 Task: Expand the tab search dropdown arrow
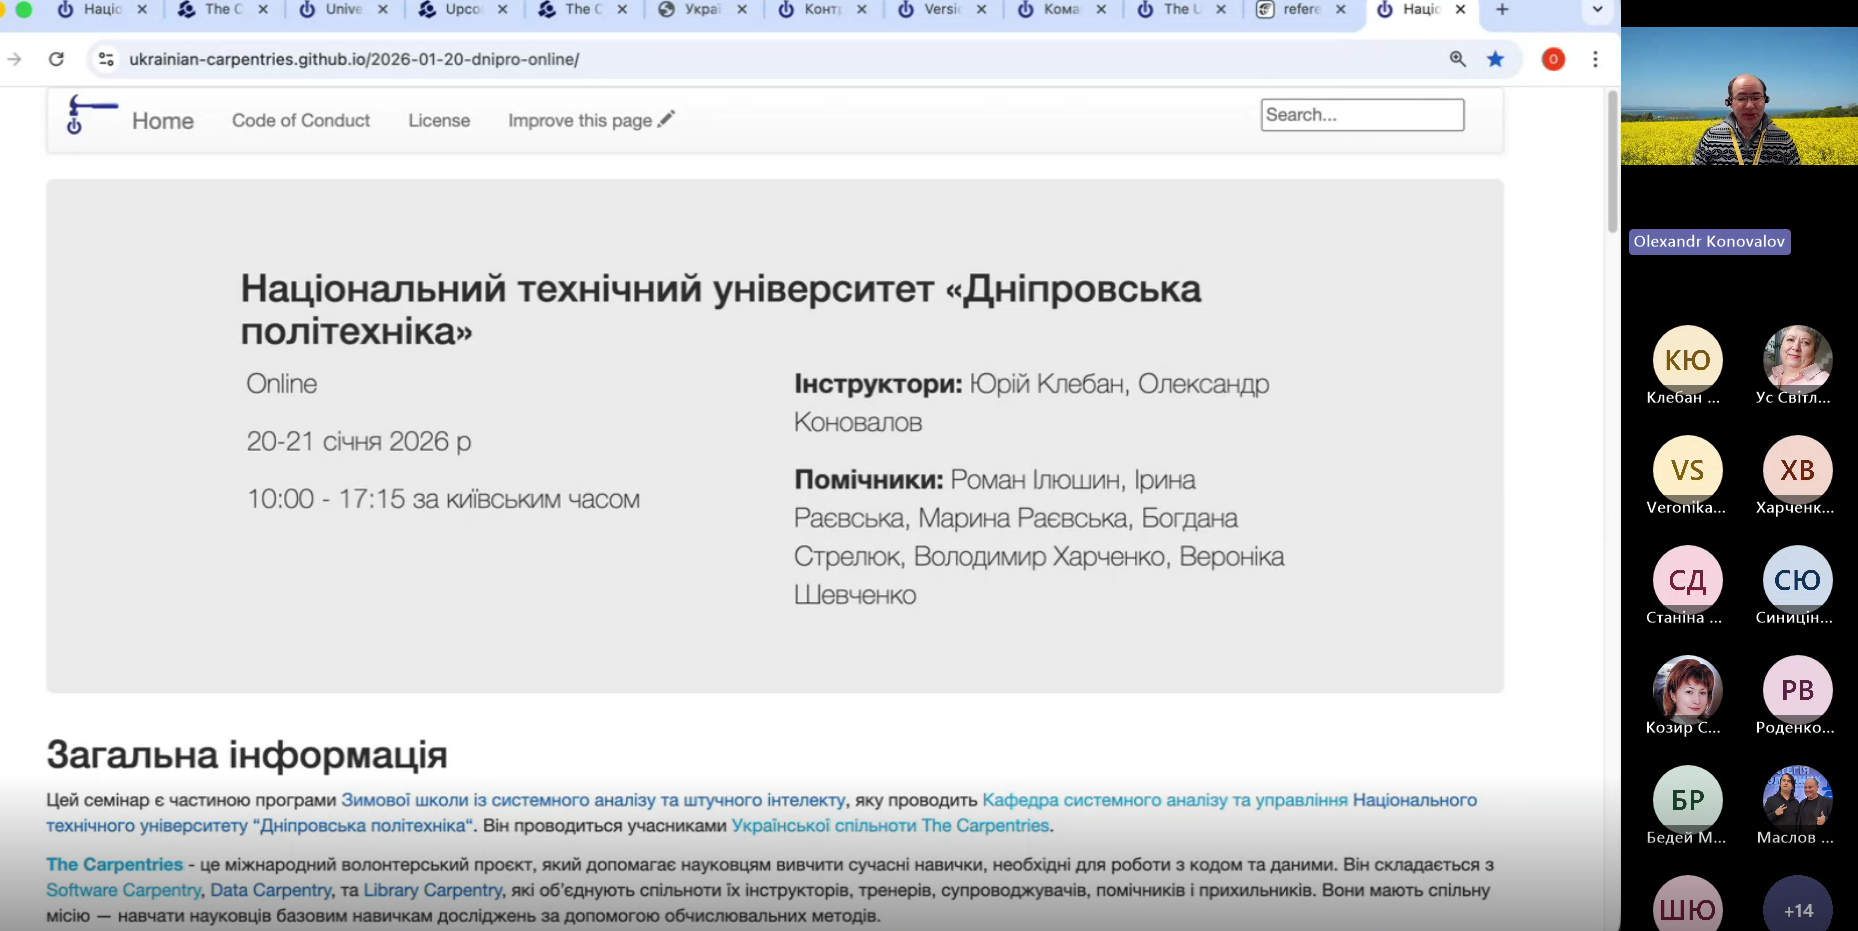pyautogui.click(x=1597, y=10)
